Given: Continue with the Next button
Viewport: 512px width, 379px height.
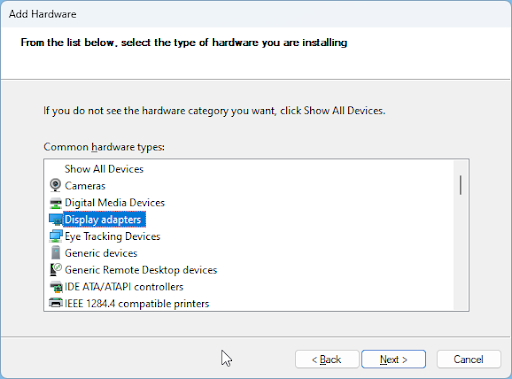Looking at the screenshot, I should (394, 359).
